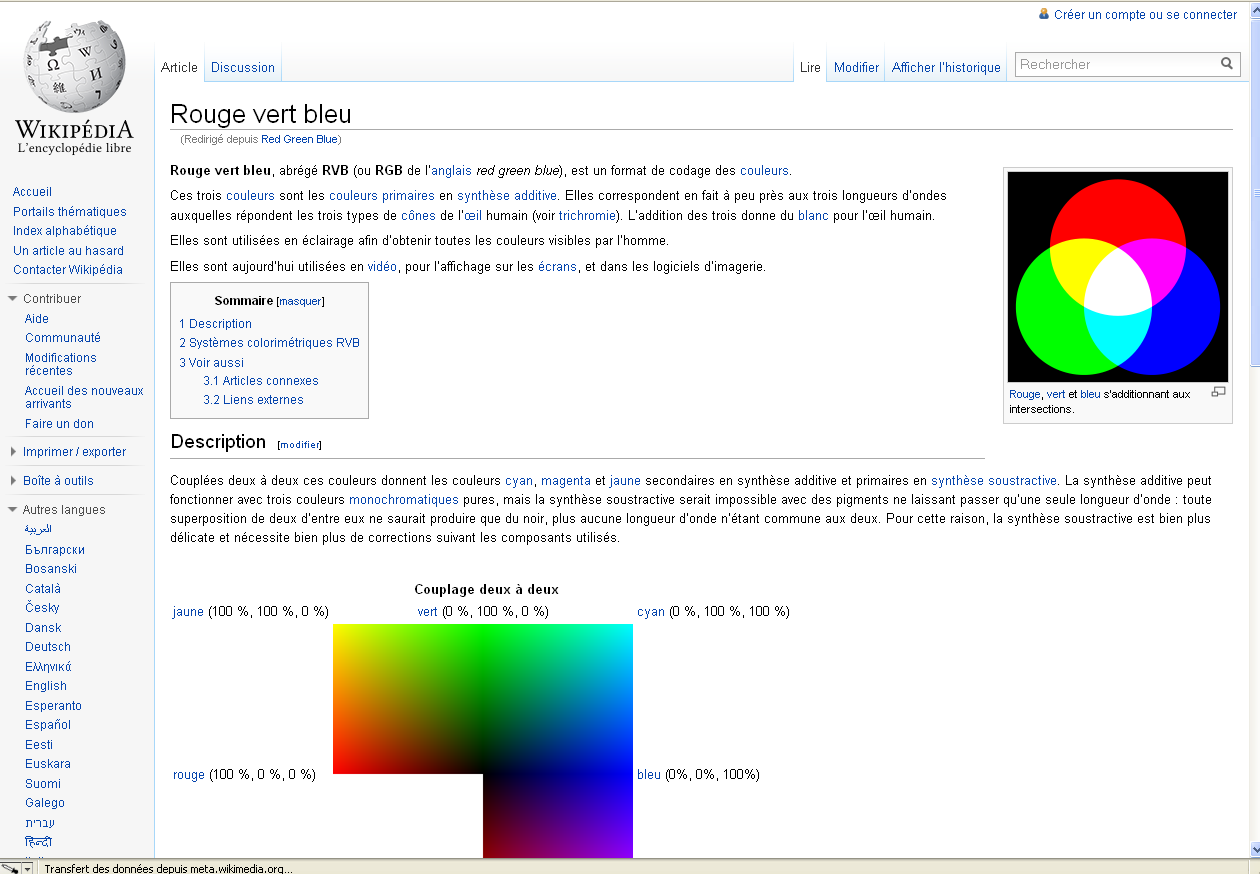
Task: Follow the trichromie link
Action: (x=588, y=216)
